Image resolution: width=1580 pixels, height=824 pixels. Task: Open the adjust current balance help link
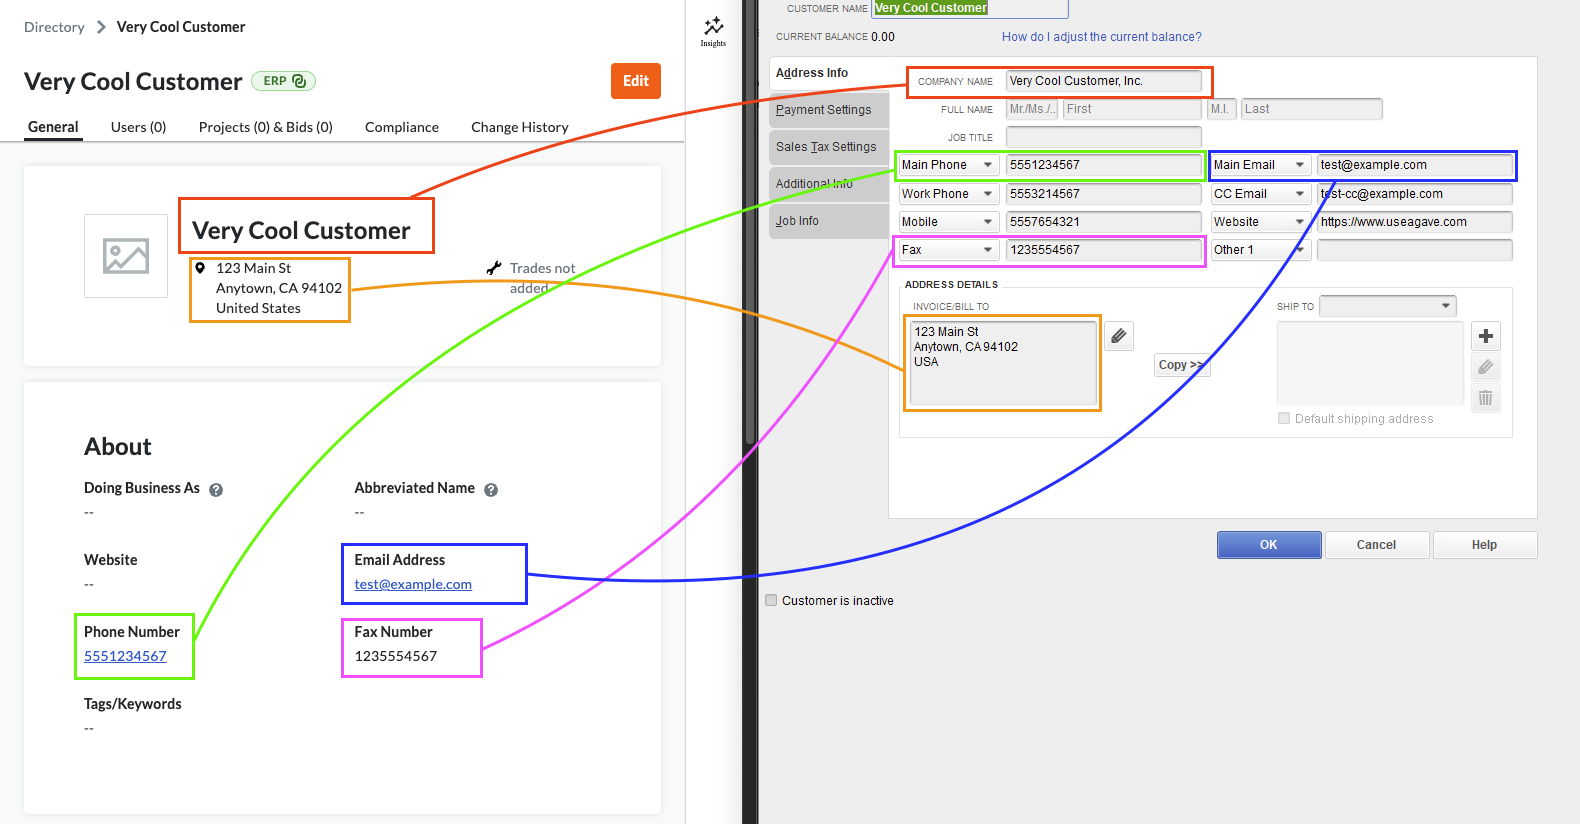[1101, 37]
